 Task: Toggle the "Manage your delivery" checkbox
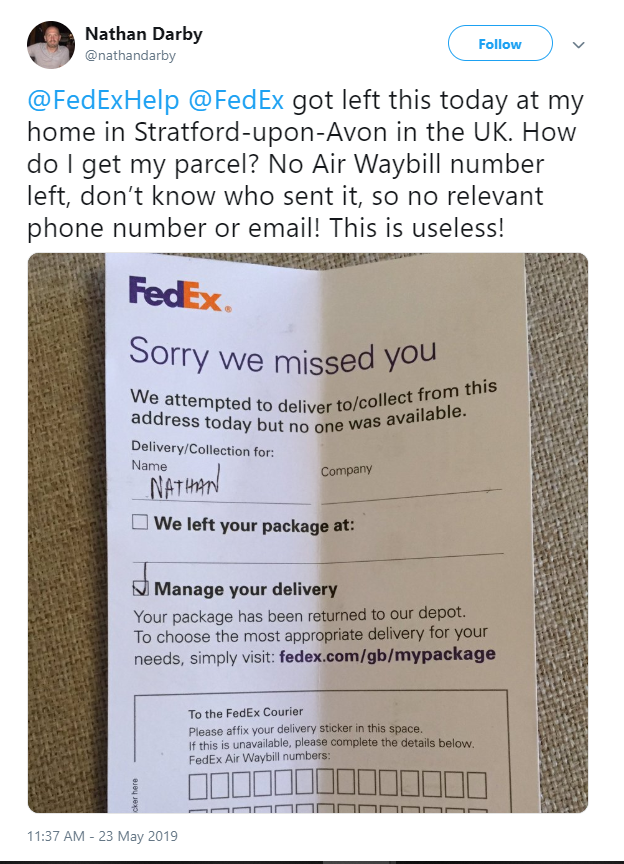(141, 589)
